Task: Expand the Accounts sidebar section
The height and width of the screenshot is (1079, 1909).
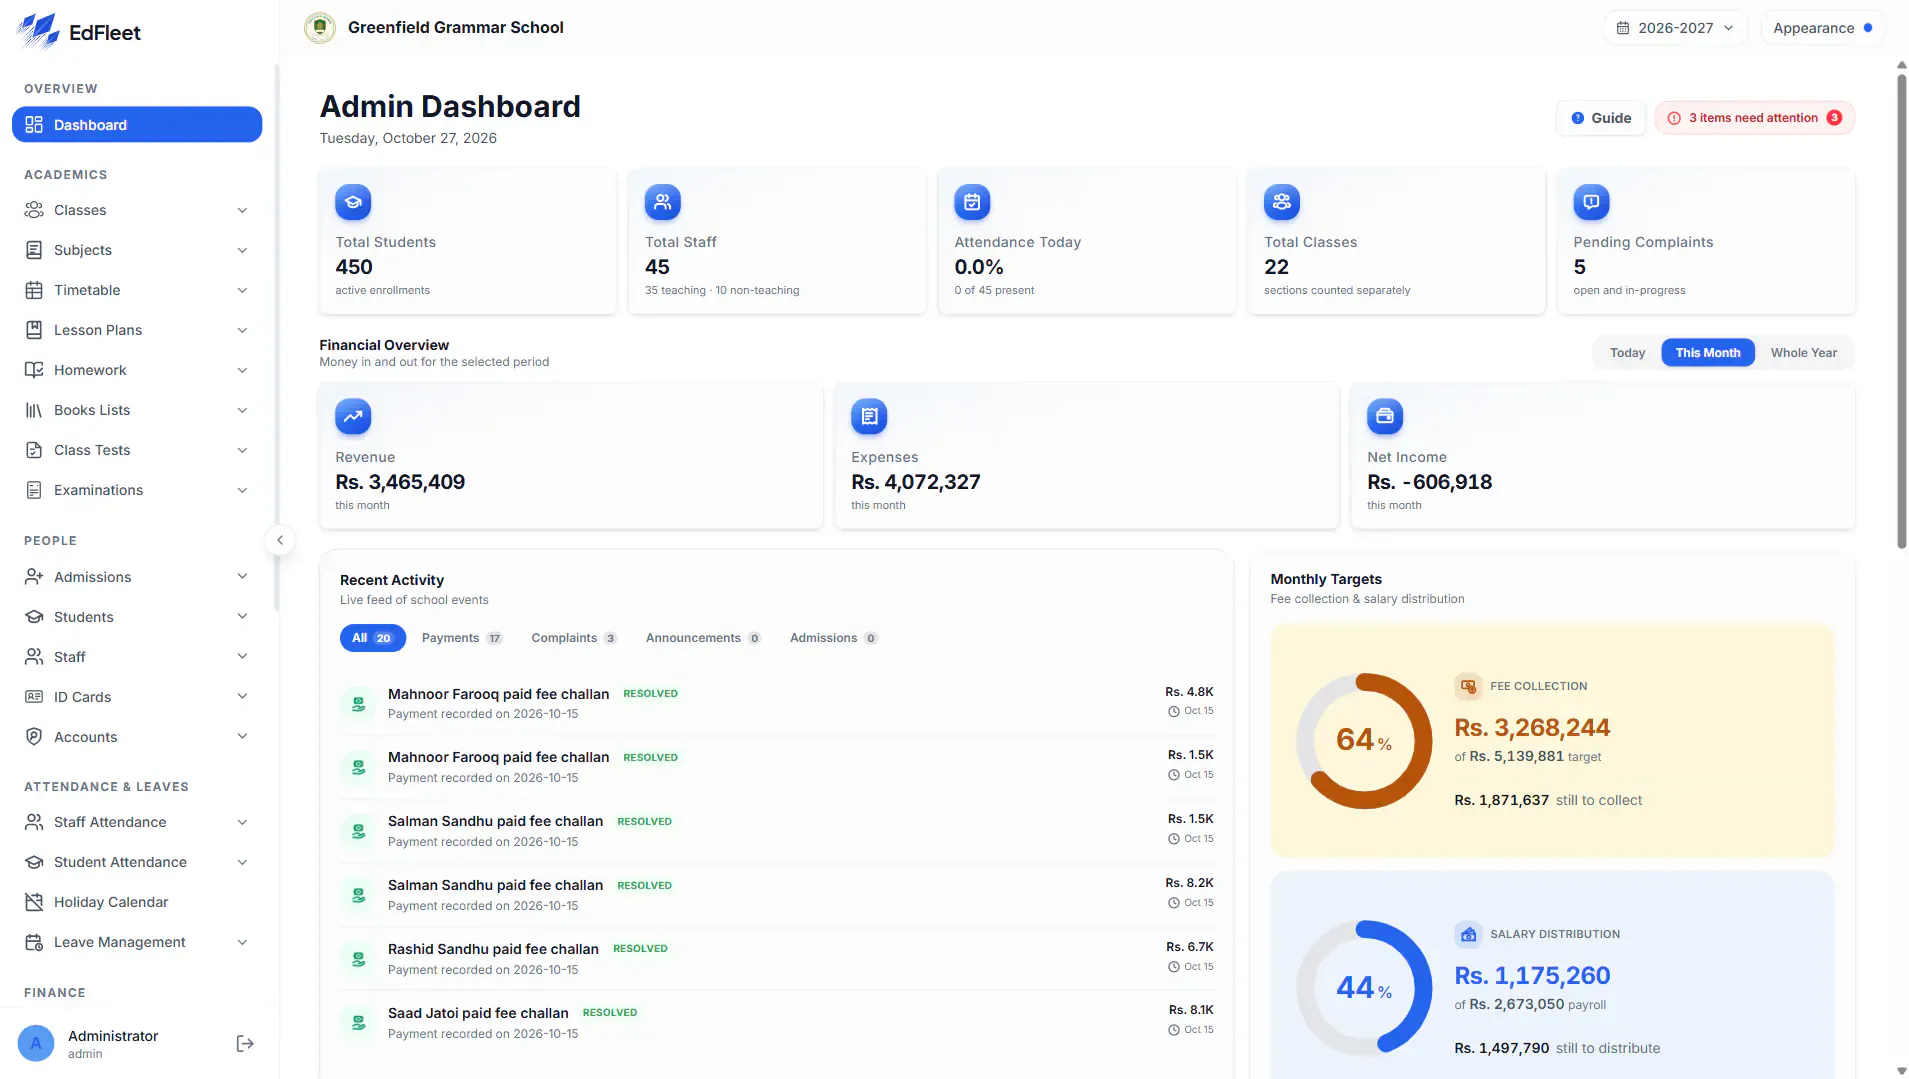Action: pos(137,737)
